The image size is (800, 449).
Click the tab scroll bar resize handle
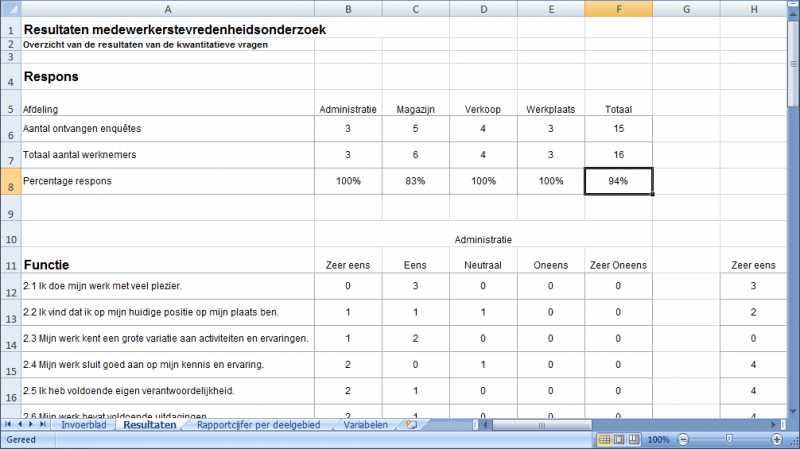click(476, 425)
